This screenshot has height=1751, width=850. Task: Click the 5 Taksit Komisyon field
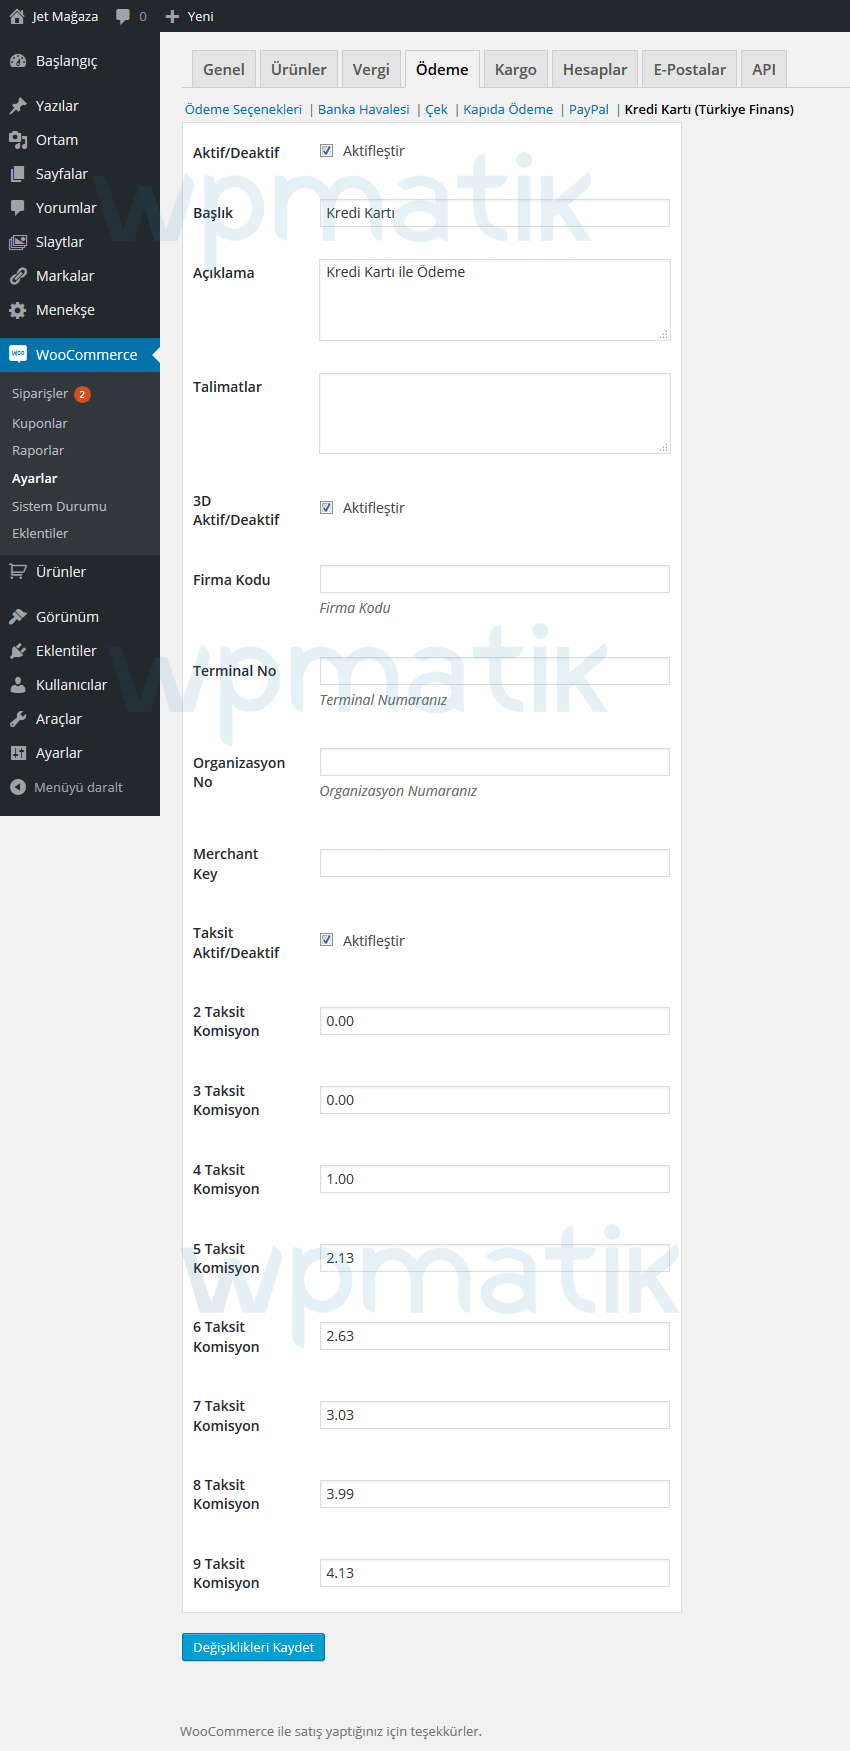pos(495,1258)
